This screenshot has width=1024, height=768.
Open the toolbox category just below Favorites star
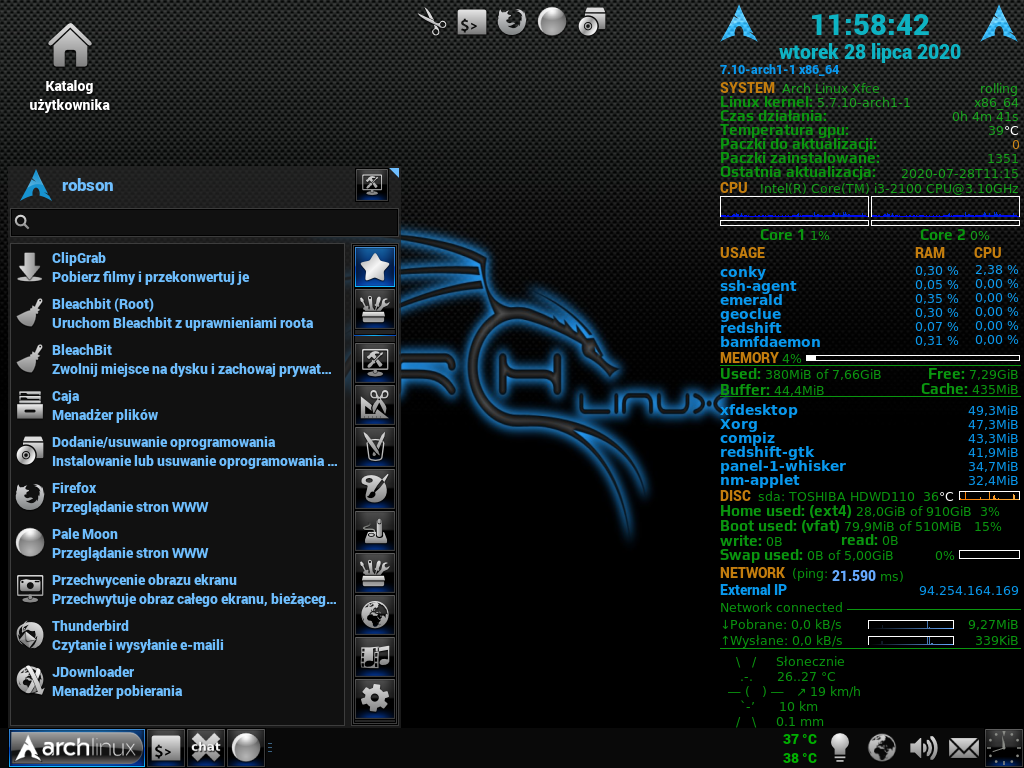pos(375,309)
